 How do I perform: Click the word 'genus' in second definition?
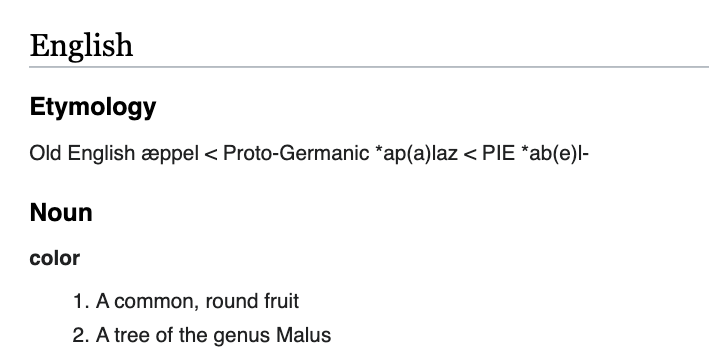[x=242, y=336]
